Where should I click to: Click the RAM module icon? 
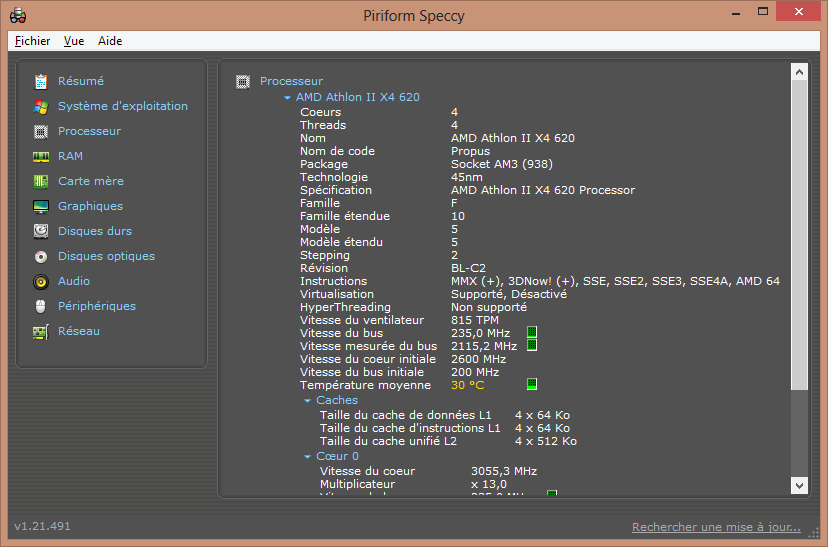click(x=41, y=156)
